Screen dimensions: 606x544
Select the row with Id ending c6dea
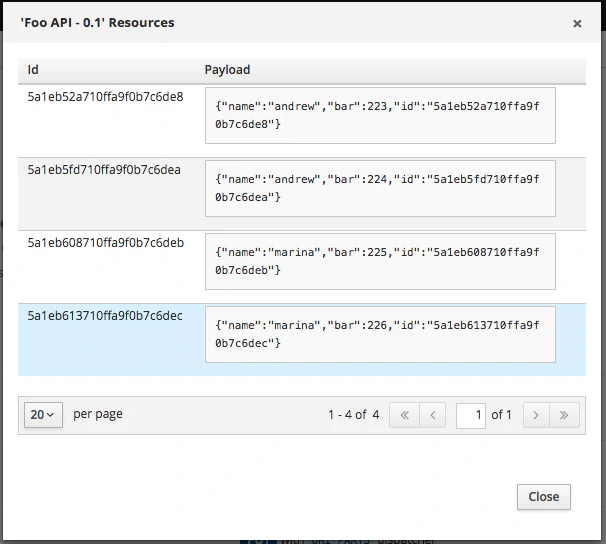104,170
